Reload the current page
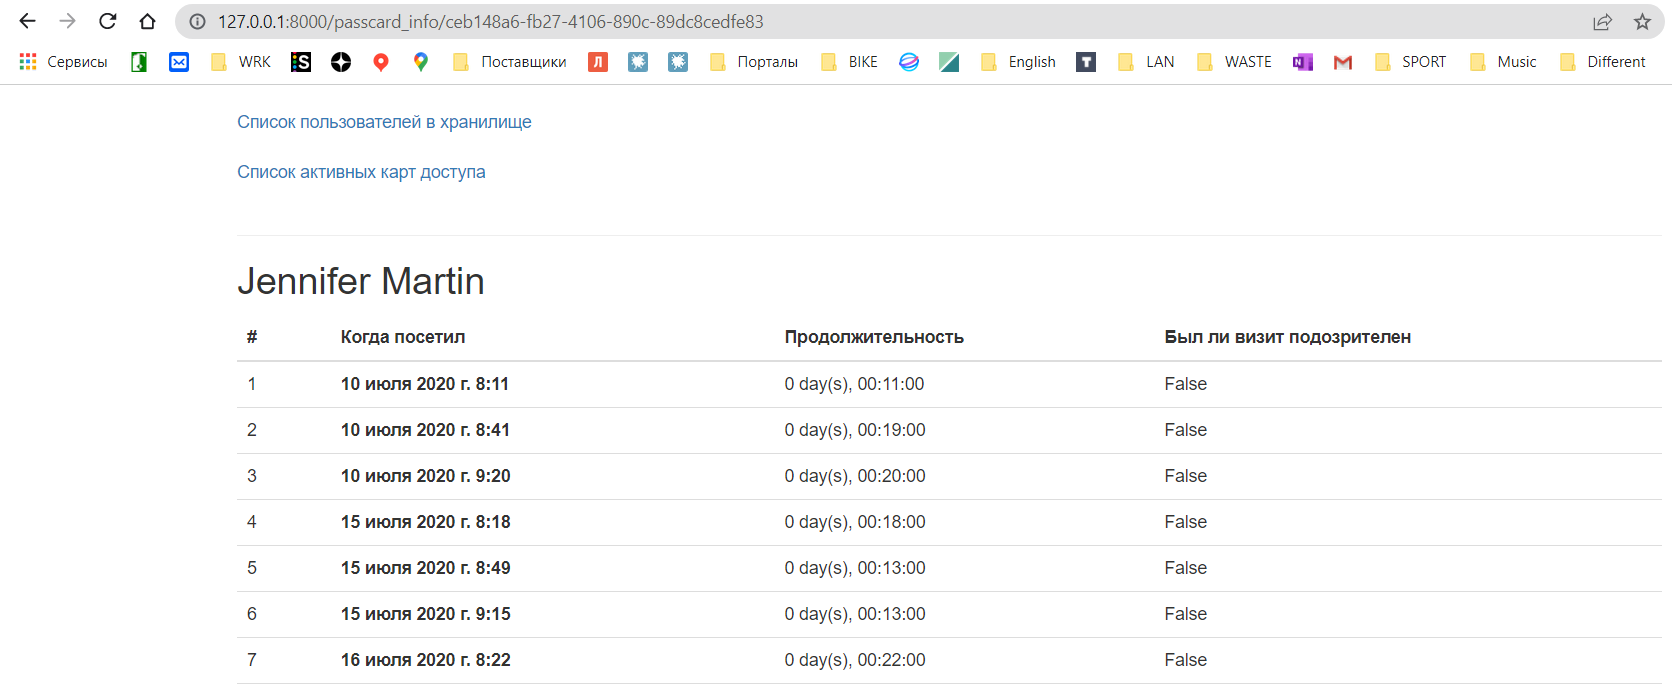1672x685 pixels. [107, 21]
